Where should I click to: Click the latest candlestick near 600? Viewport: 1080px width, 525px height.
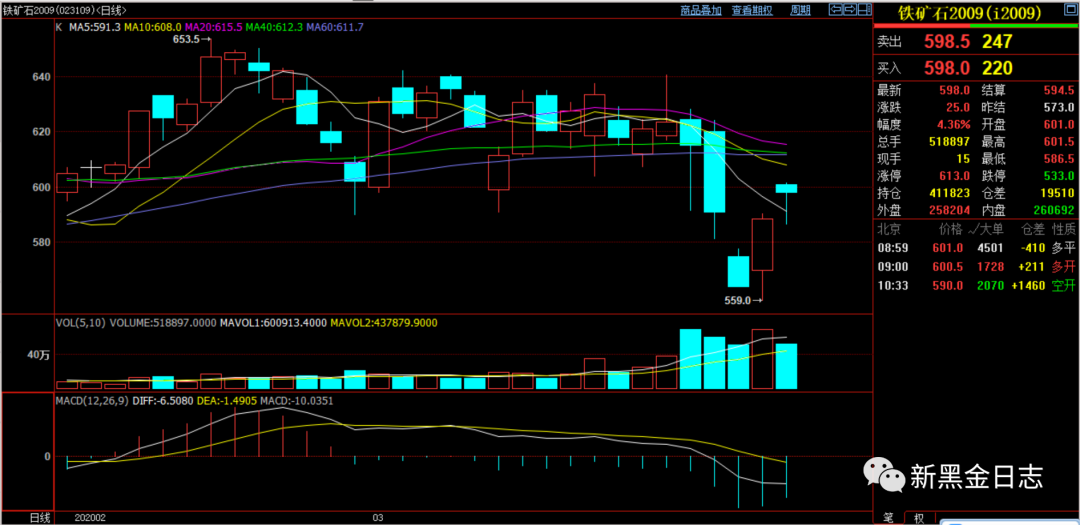(786, 188)
